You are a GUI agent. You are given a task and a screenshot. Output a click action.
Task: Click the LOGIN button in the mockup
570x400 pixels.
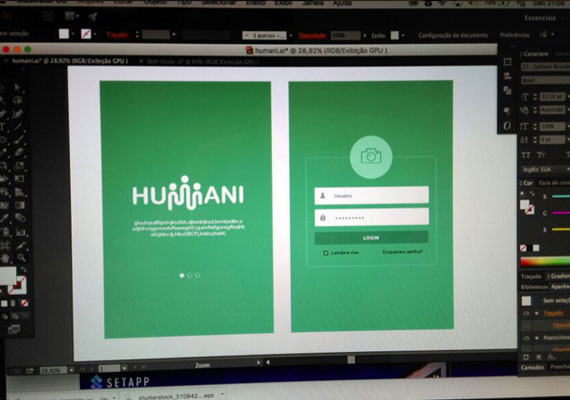coord(371,238)
